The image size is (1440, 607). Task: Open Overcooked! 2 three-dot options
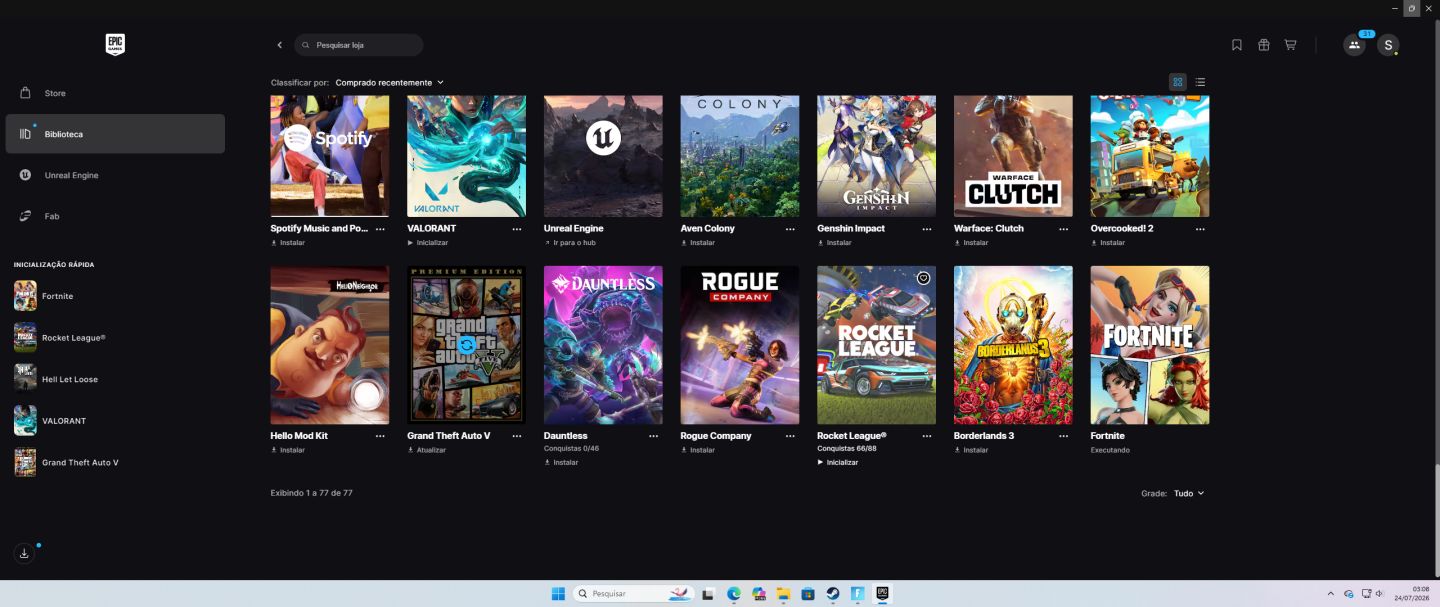click(x=1200, y=229)
